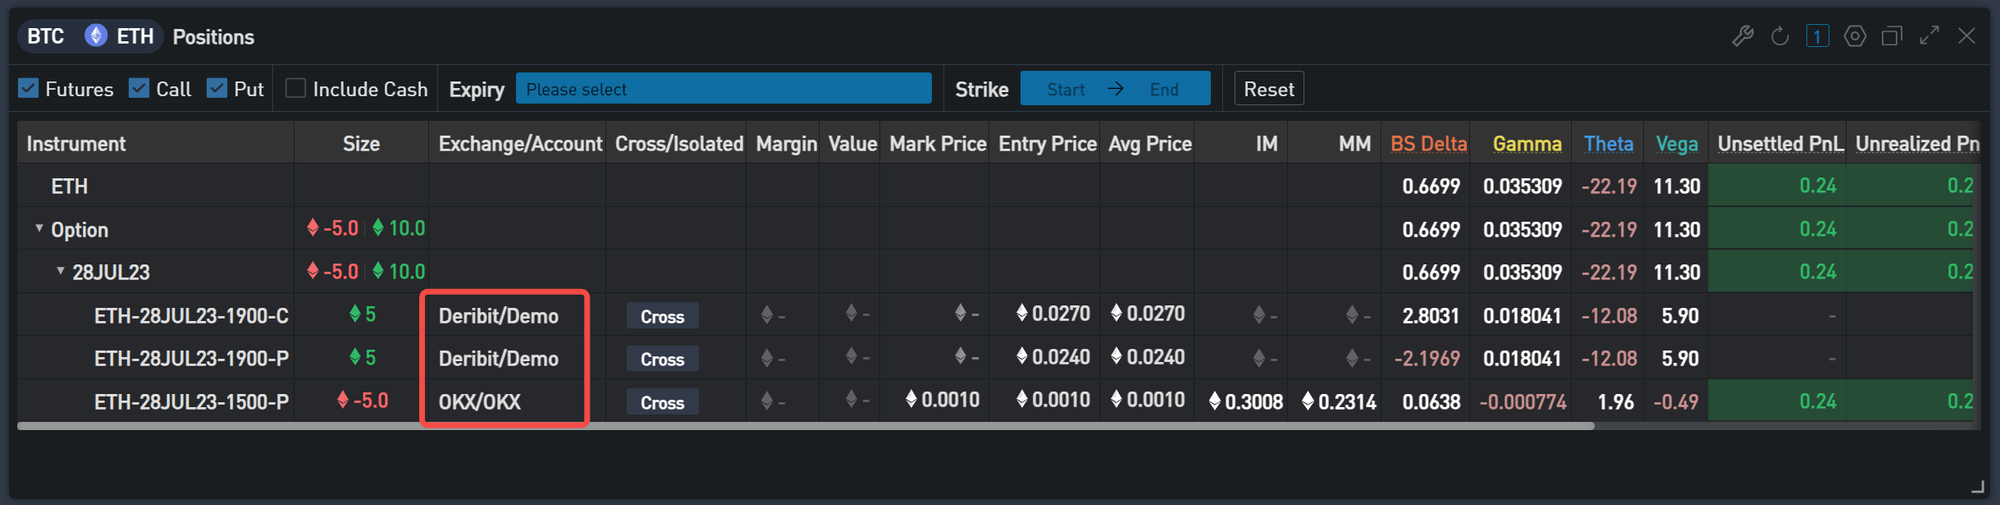Viewport: 2000px width, 505px height.
Task: Click the Strike Start input field
Action: 1066,89
